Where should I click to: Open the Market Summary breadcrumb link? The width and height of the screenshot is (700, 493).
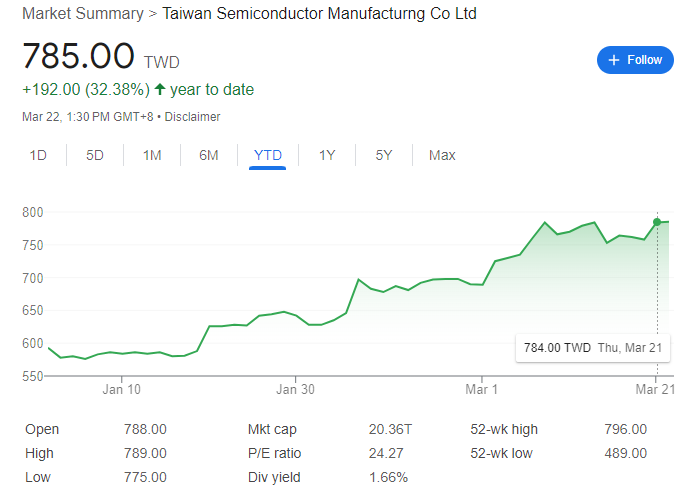pyautogui.click(x=83, y=13)
